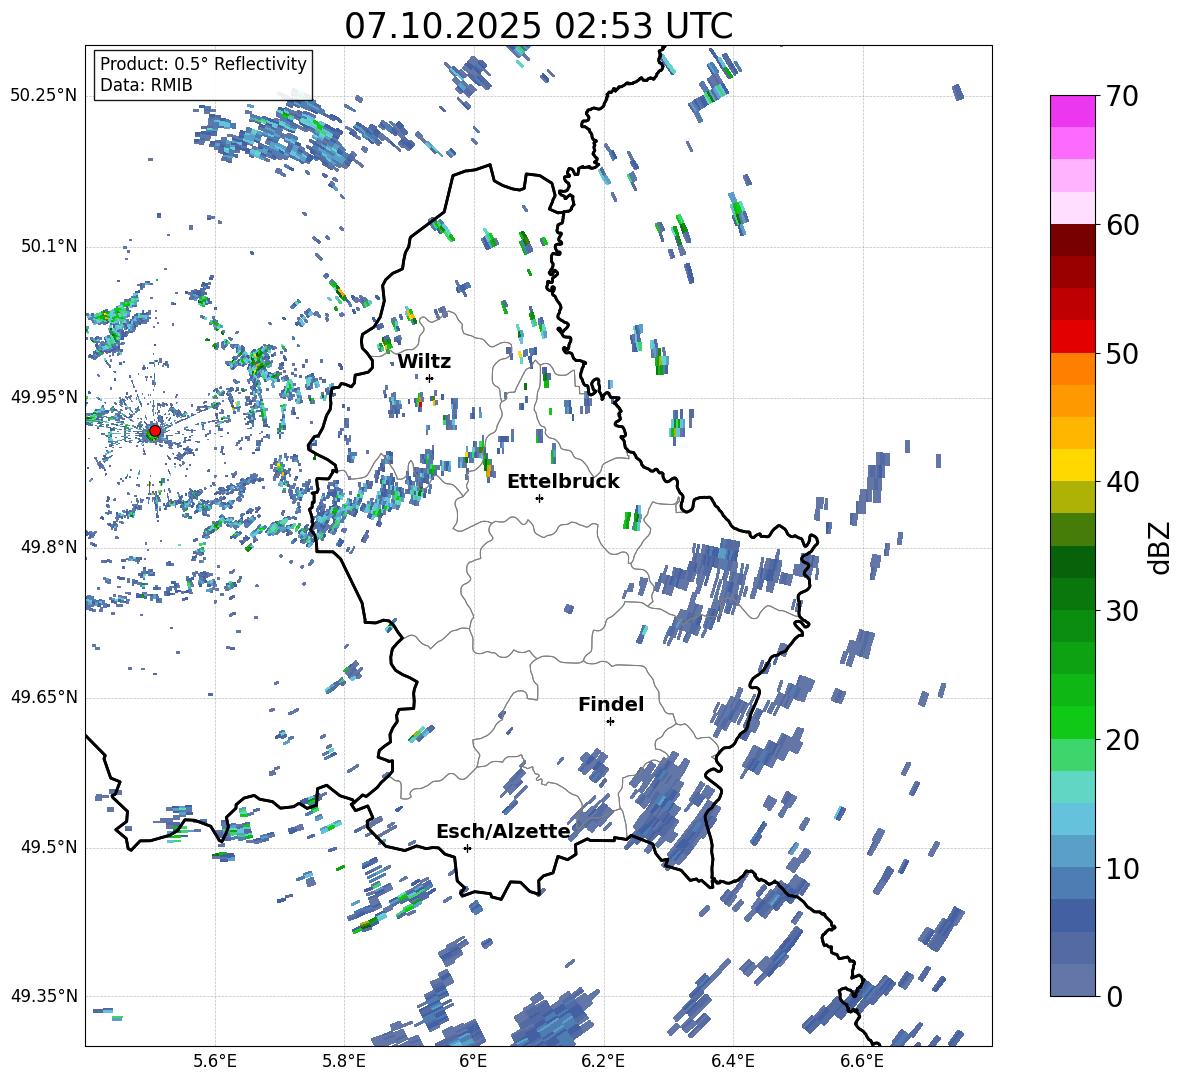Click the 6.2°E longitude tick label
Image resolution: width=1184 pixels, height=1081 pixels.
pos(603,1062)
